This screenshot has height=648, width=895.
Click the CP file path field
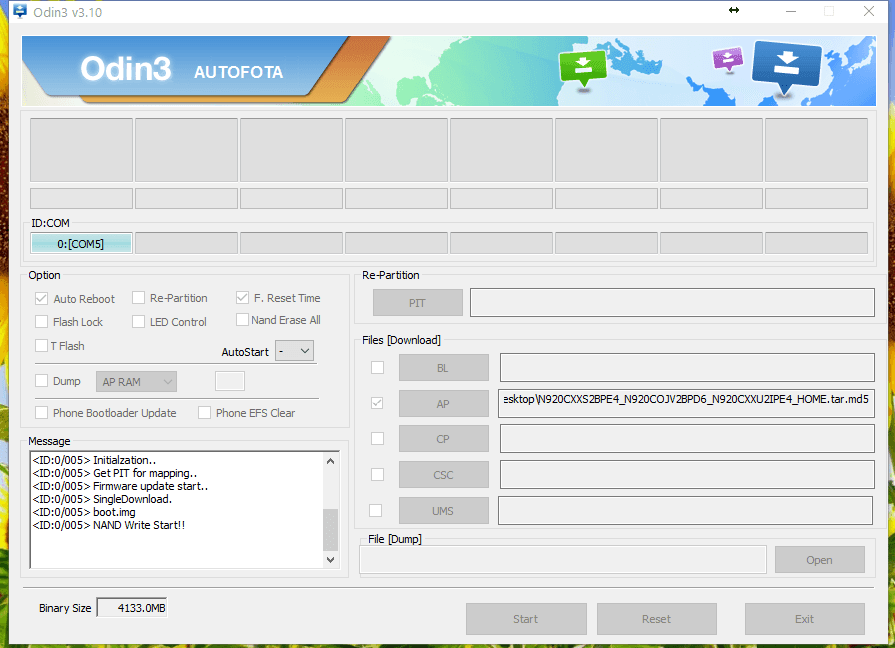(687, 438)
